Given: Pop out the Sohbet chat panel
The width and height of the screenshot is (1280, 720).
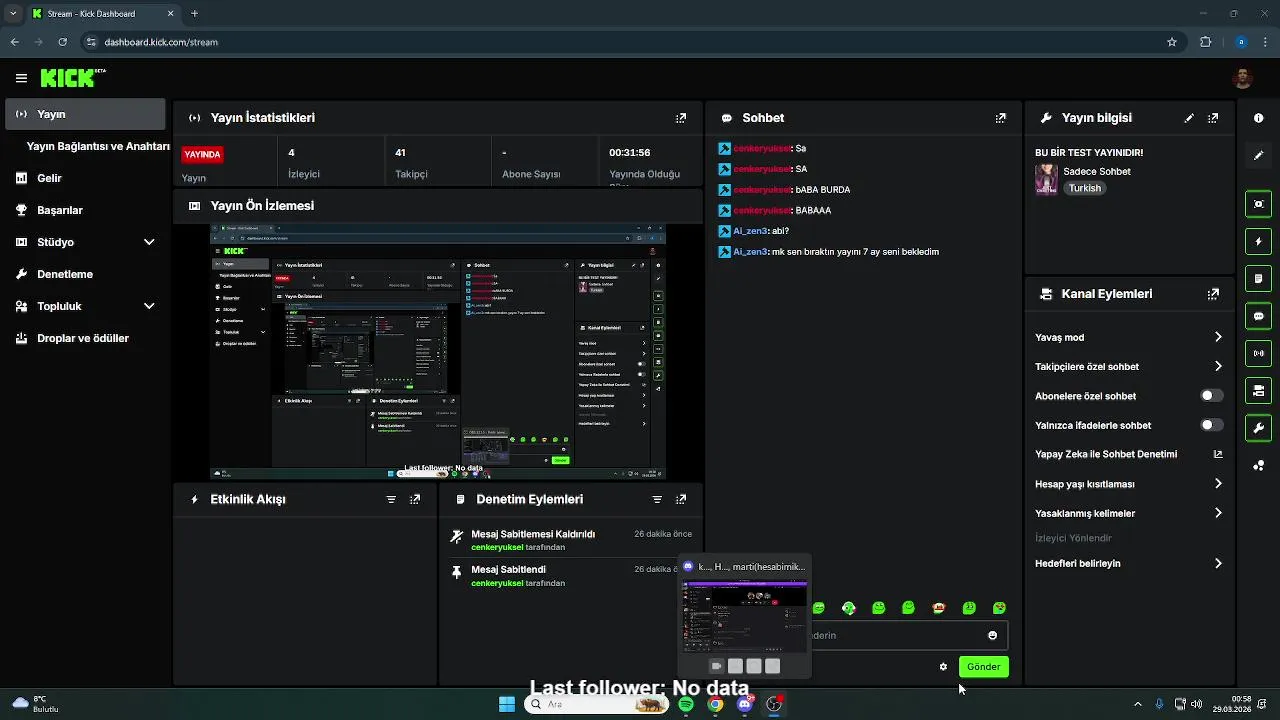Looking at the screenshot, I should click(1000, 118).
